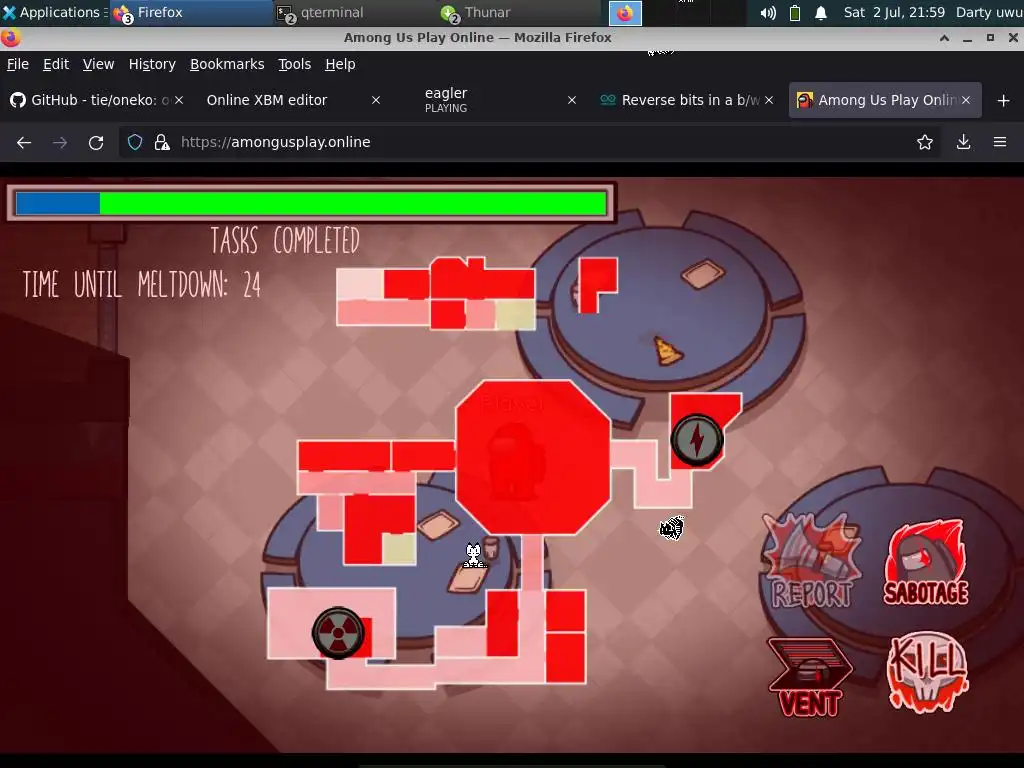Close the Reverse bits tab

click(x=769, y=100)
